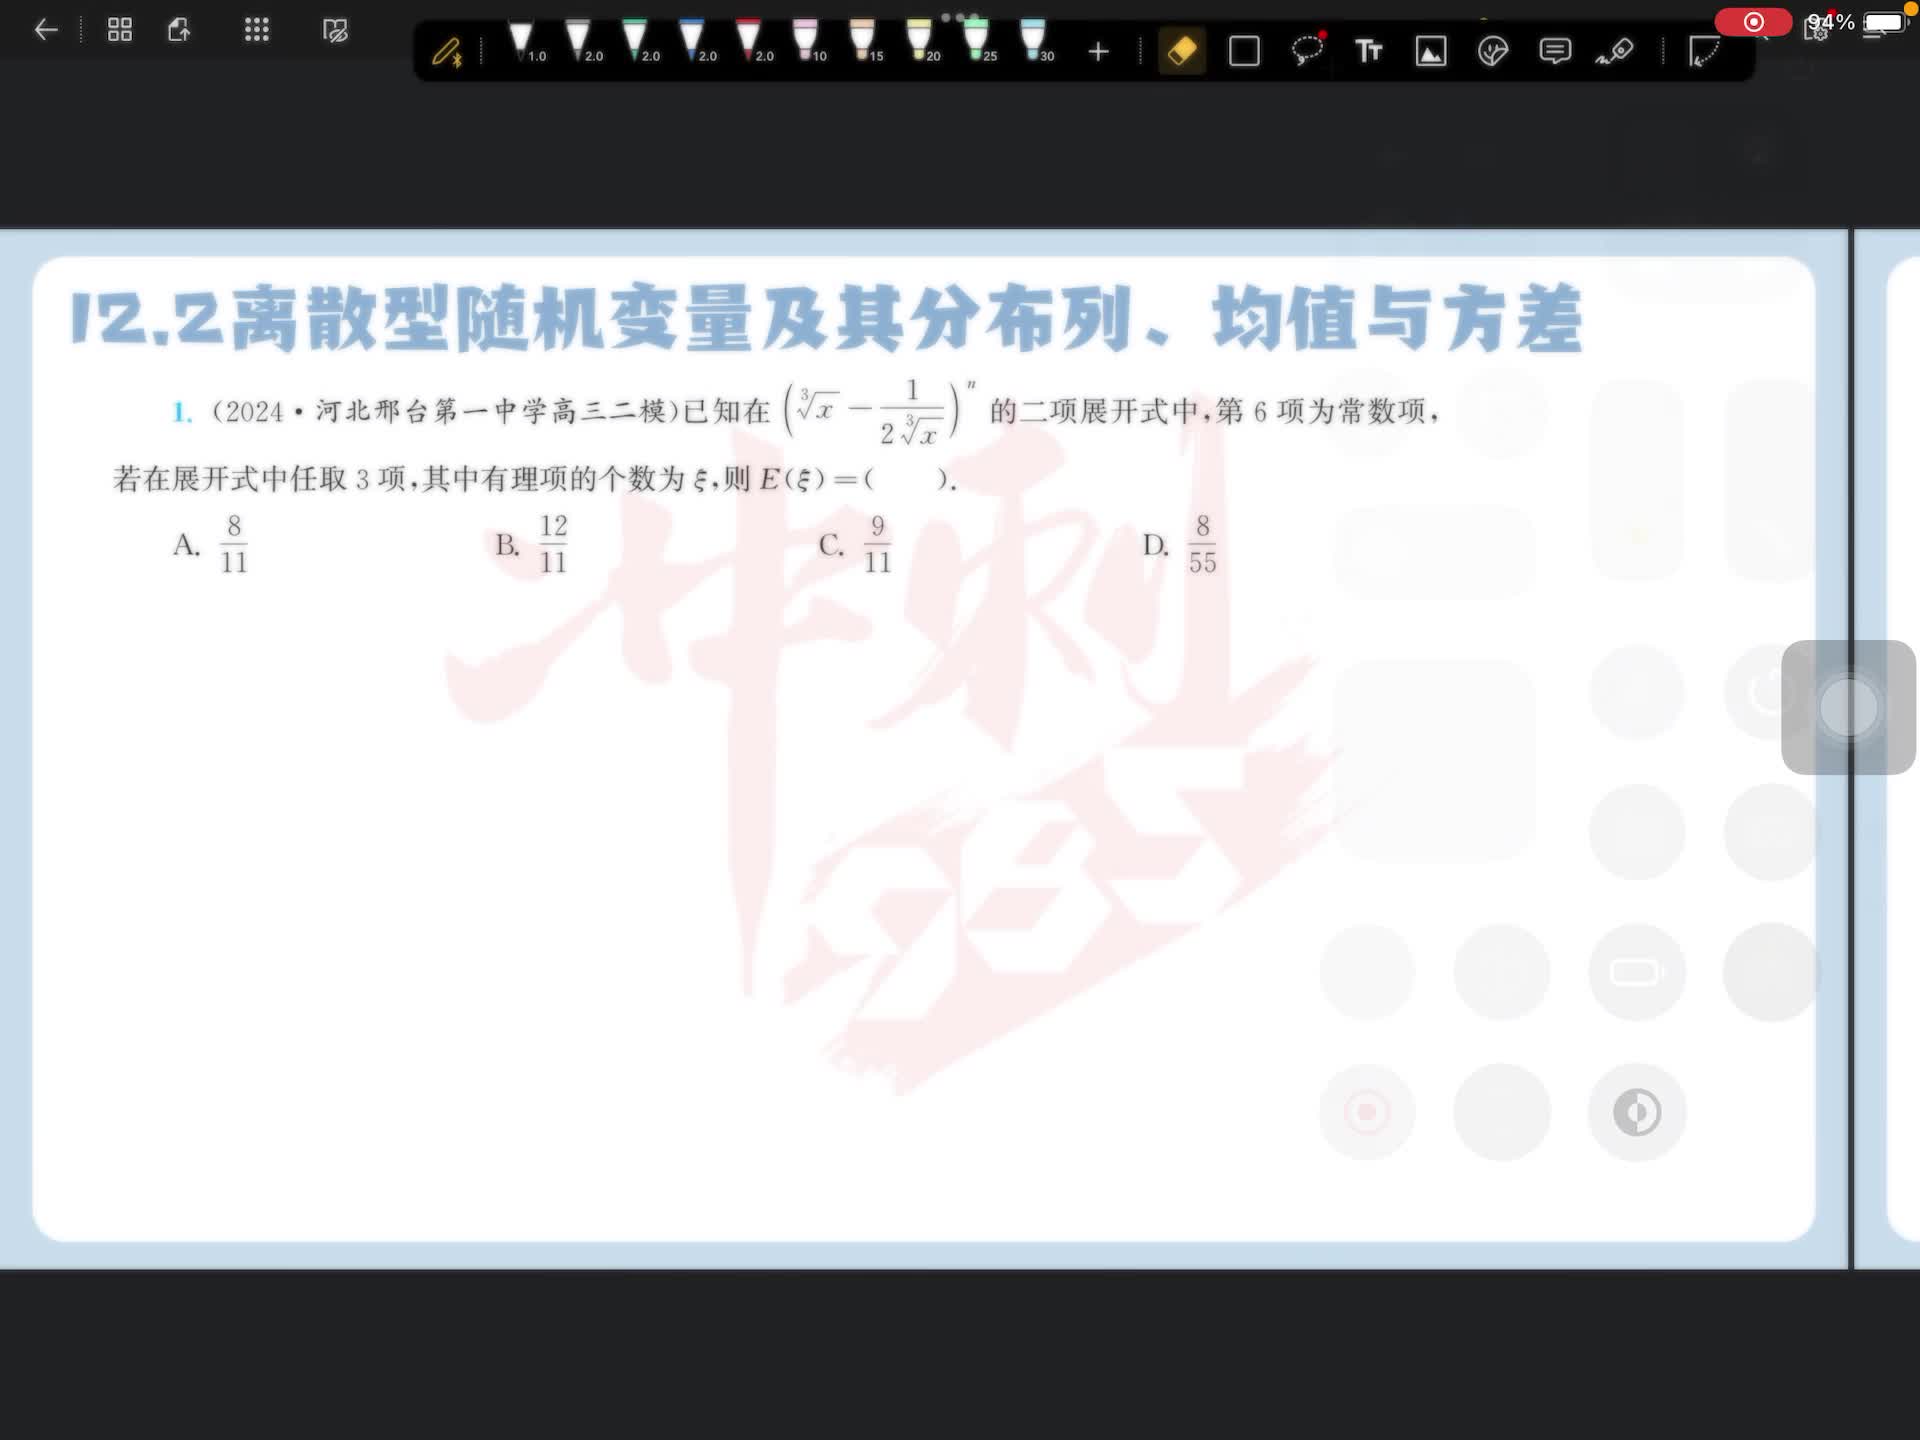Screen dimensions: 1920x1440
Task: Open the page thumbnails grid view
Action: pos(120,30)
